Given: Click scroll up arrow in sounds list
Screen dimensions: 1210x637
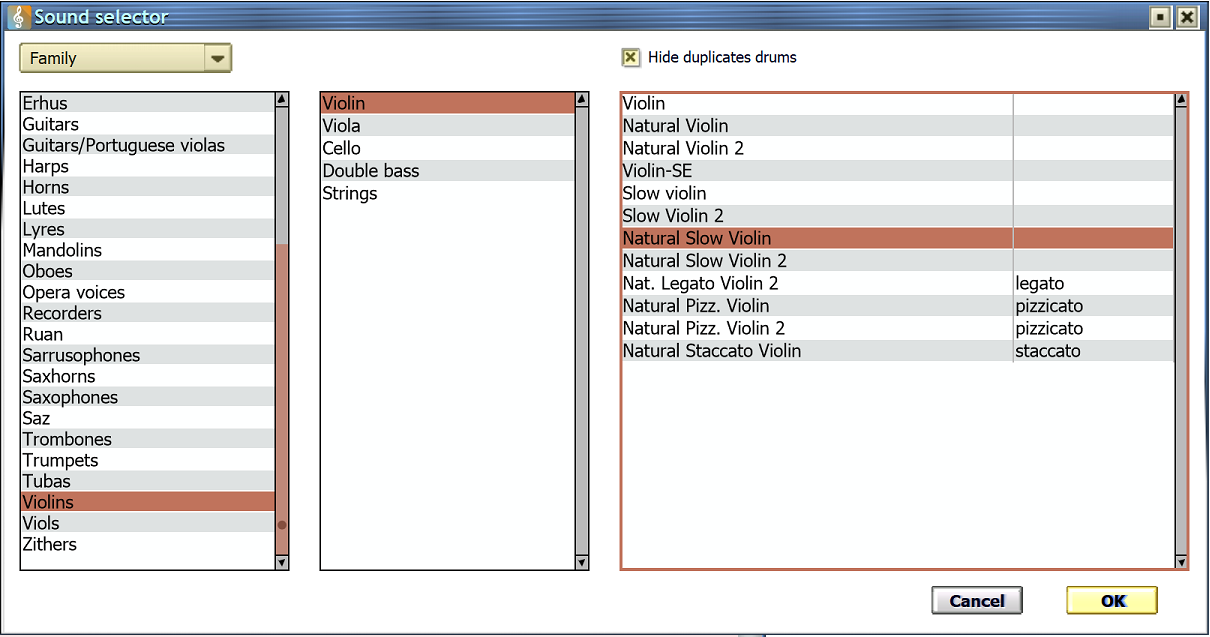Looking at the screenshot, I should pyautogui.click(x=1181, y=101).
